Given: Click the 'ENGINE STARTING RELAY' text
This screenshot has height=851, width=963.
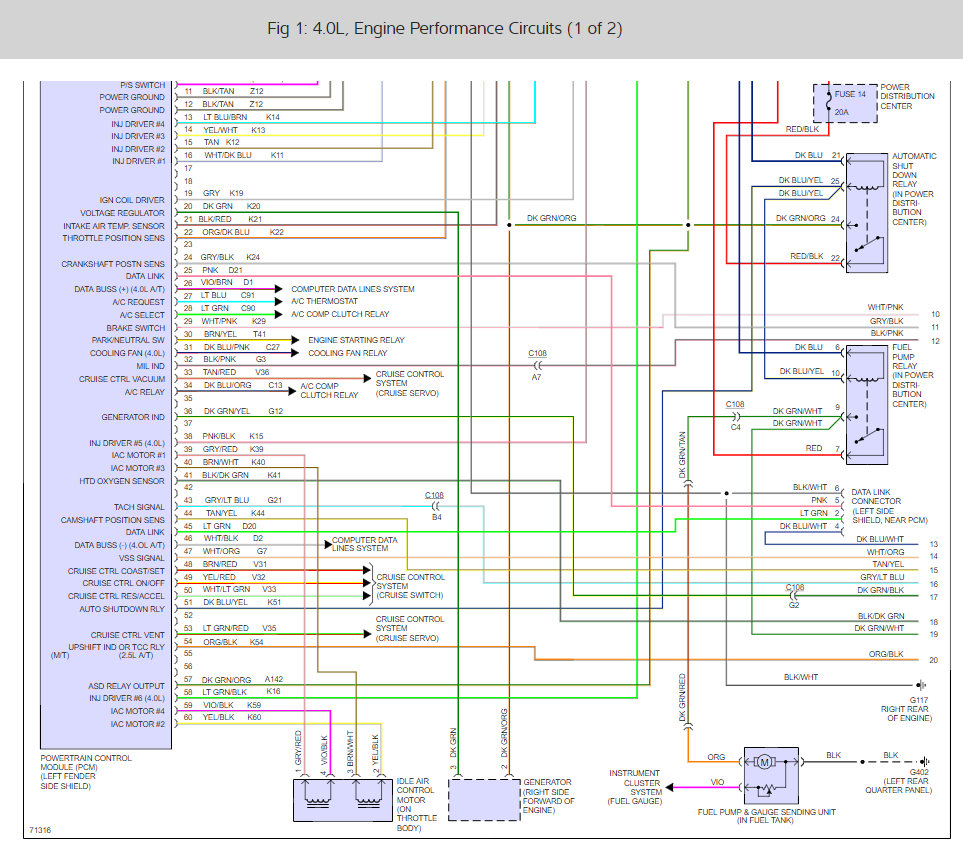Looking at the screenshot, I should (x=356, y=340).
